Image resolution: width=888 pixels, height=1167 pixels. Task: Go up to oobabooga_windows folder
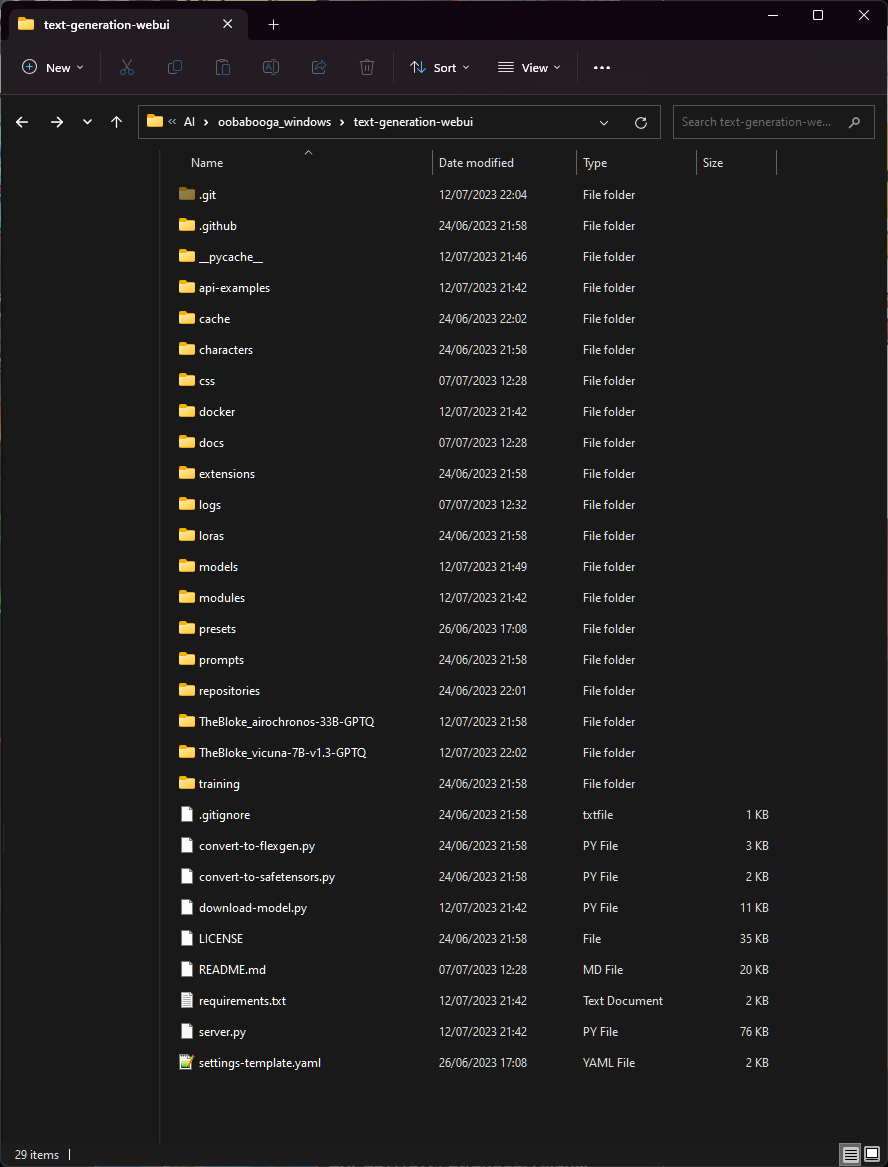116,121
